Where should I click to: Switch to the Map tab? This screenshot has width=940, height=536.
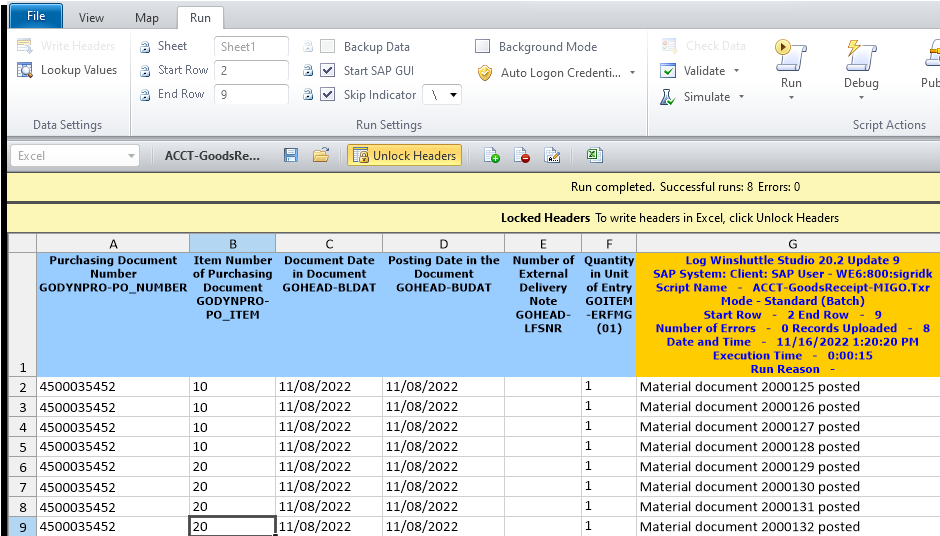tap(146, 18)
